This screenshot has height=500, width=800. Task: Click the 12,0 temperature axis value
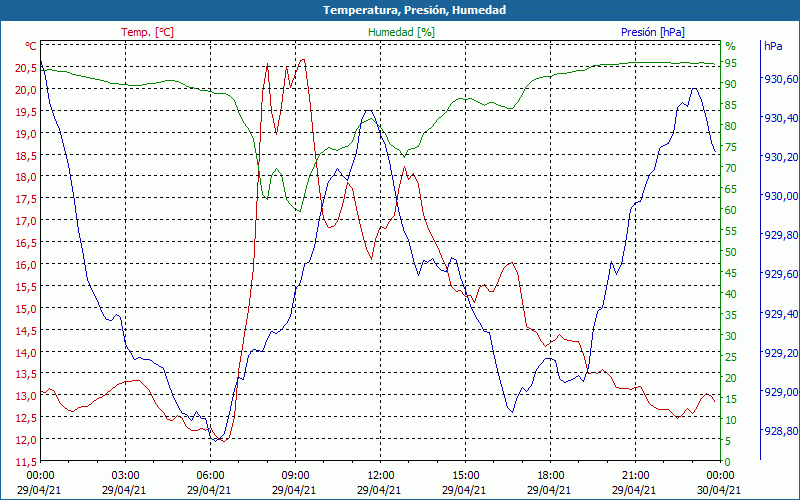(26, 440)
